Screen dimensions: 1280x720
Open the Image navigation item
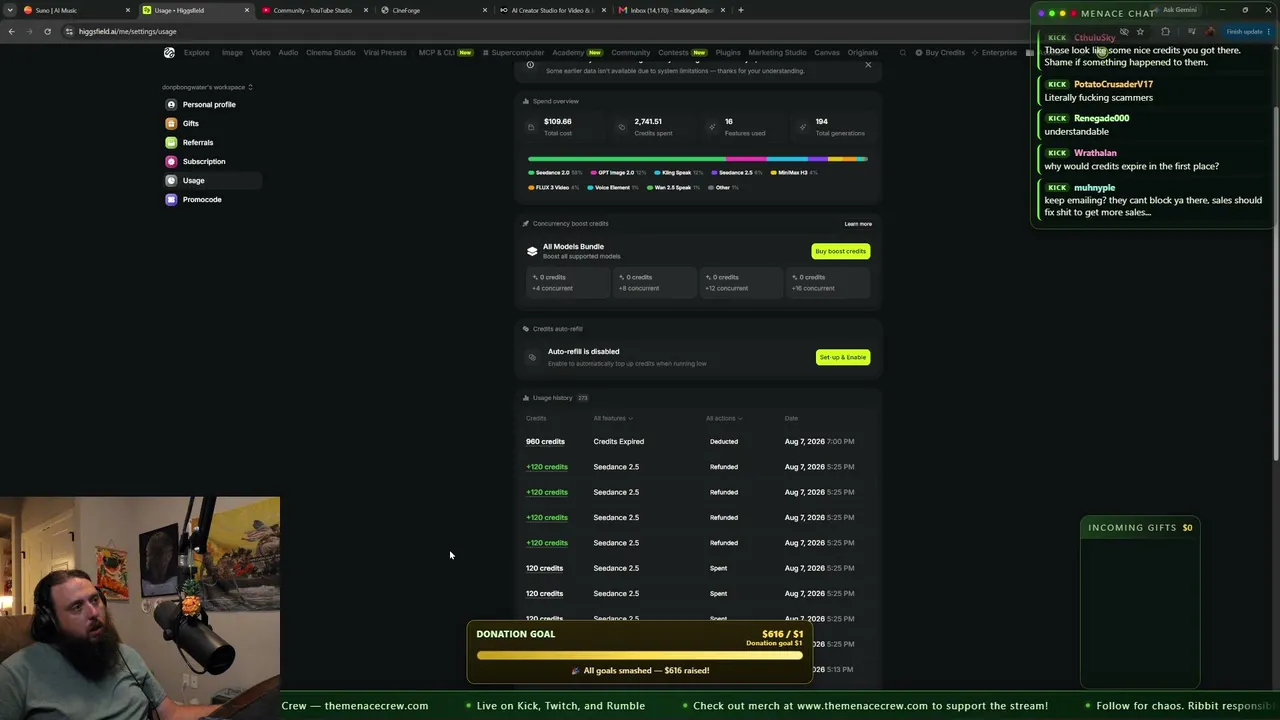232,52
